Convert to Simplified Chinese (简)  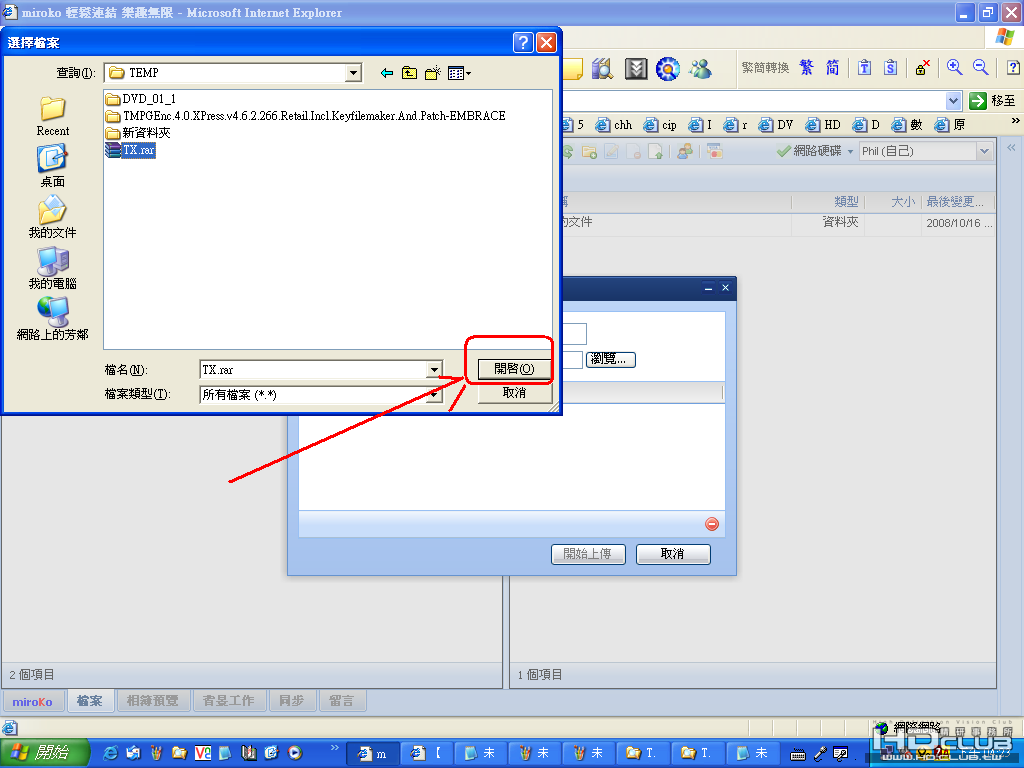[832, 68]
